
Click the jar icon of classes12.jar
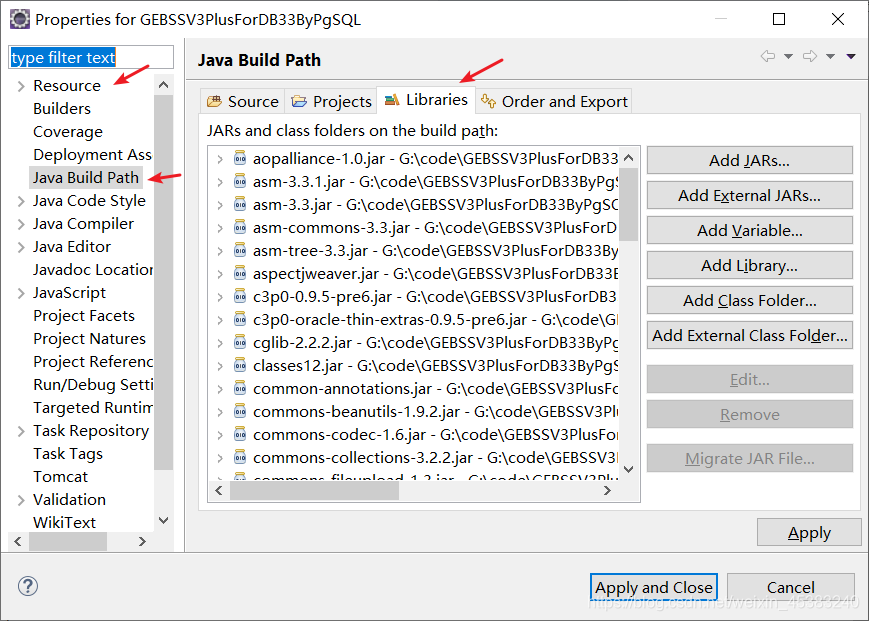coord(240,366)
